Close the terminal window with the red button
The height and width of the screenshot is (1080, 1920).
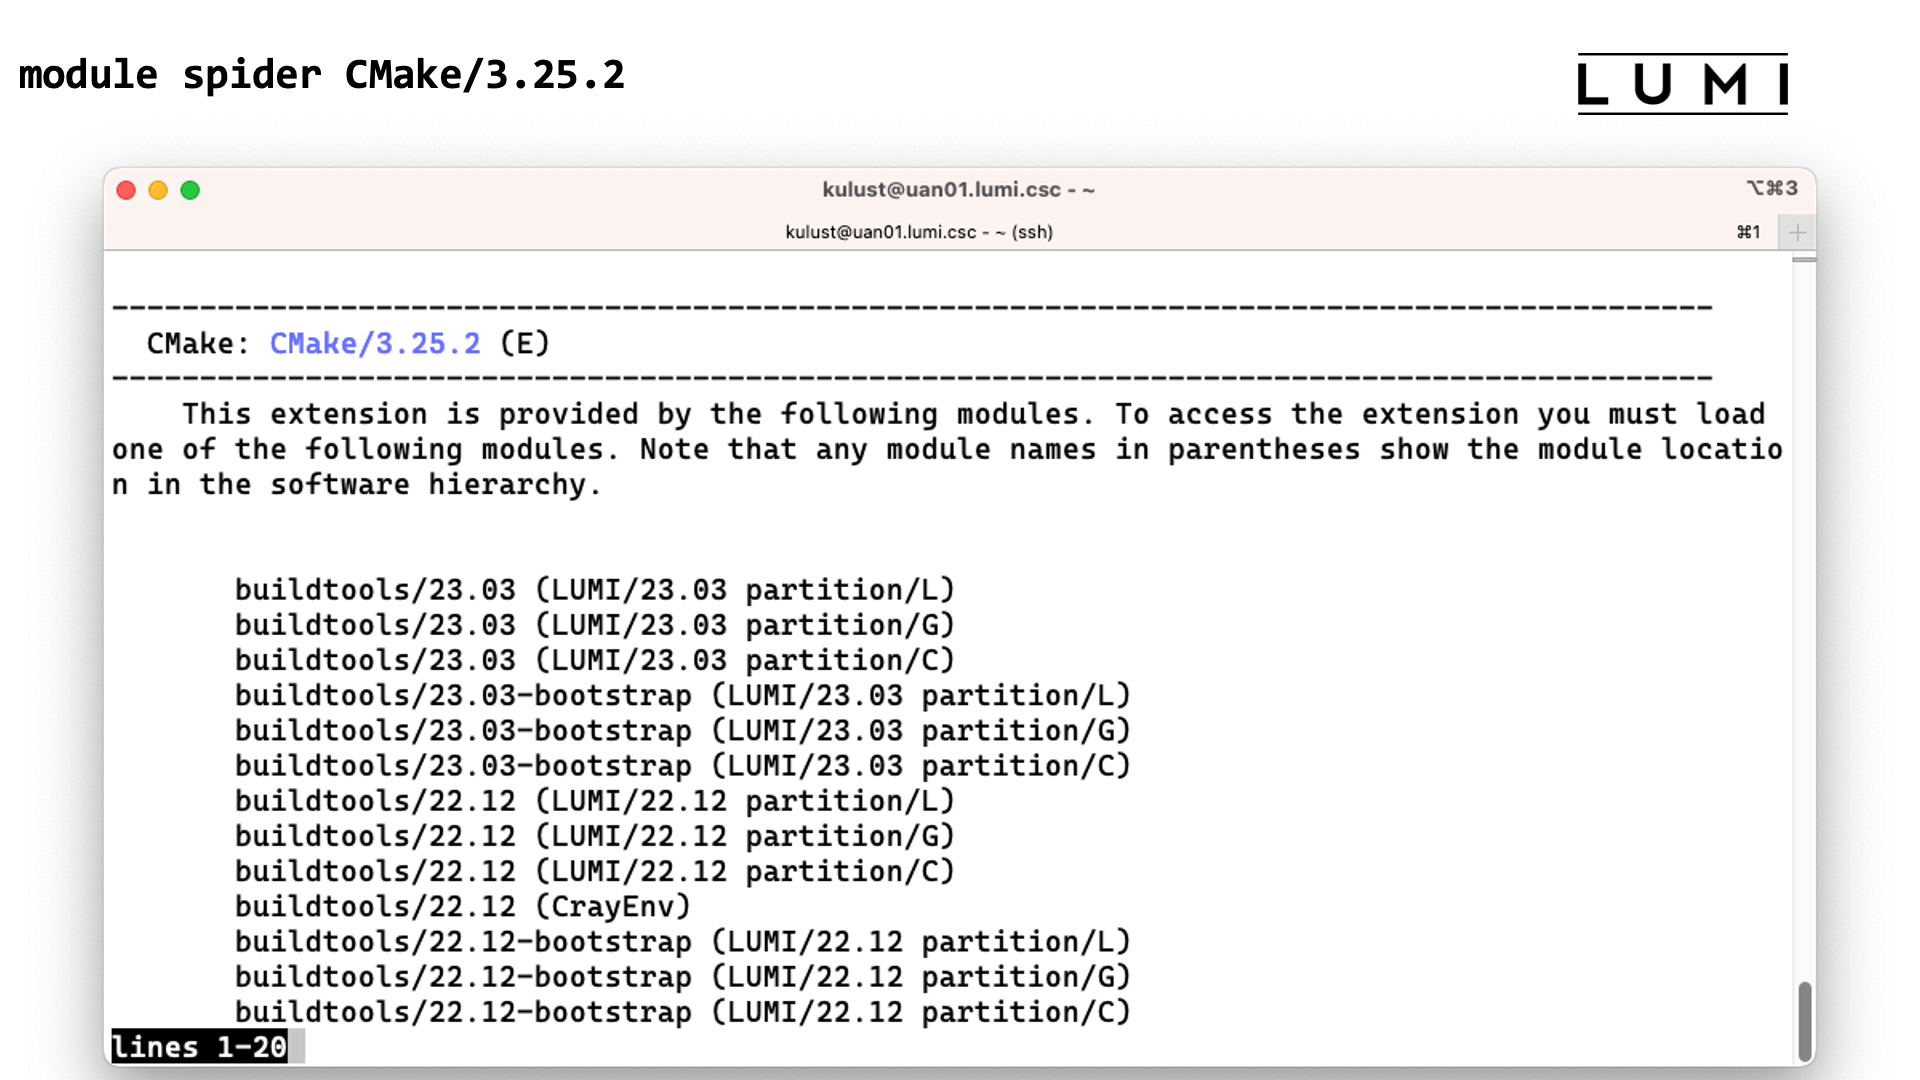coord(126,190)
